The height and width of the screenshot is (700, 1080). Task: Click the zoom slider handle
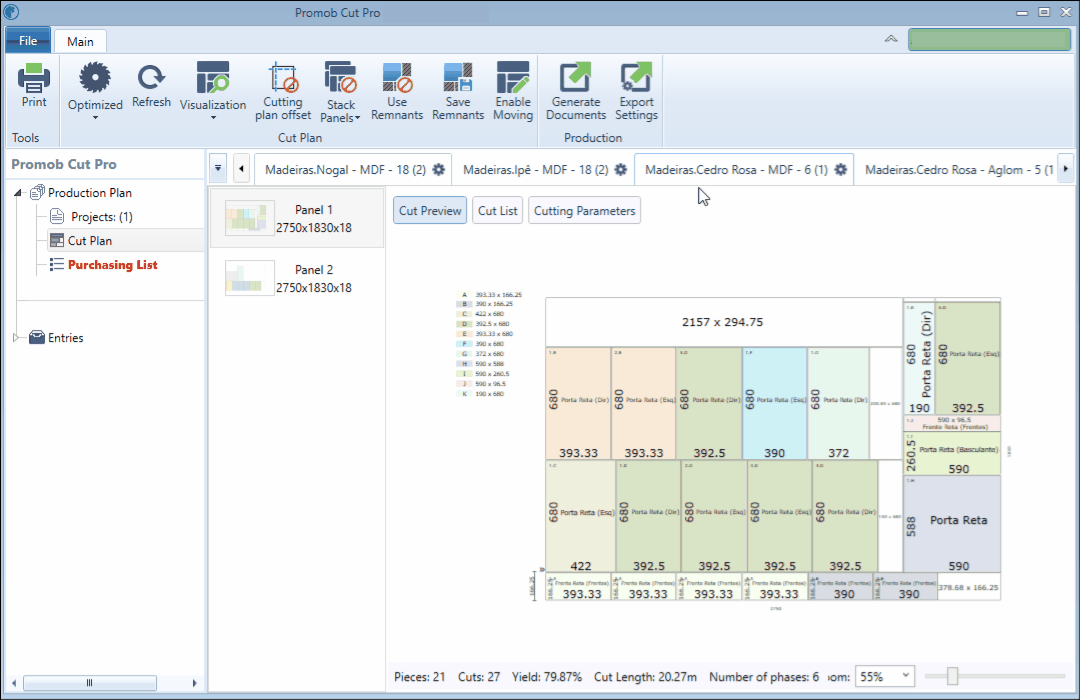pos(952,677)
